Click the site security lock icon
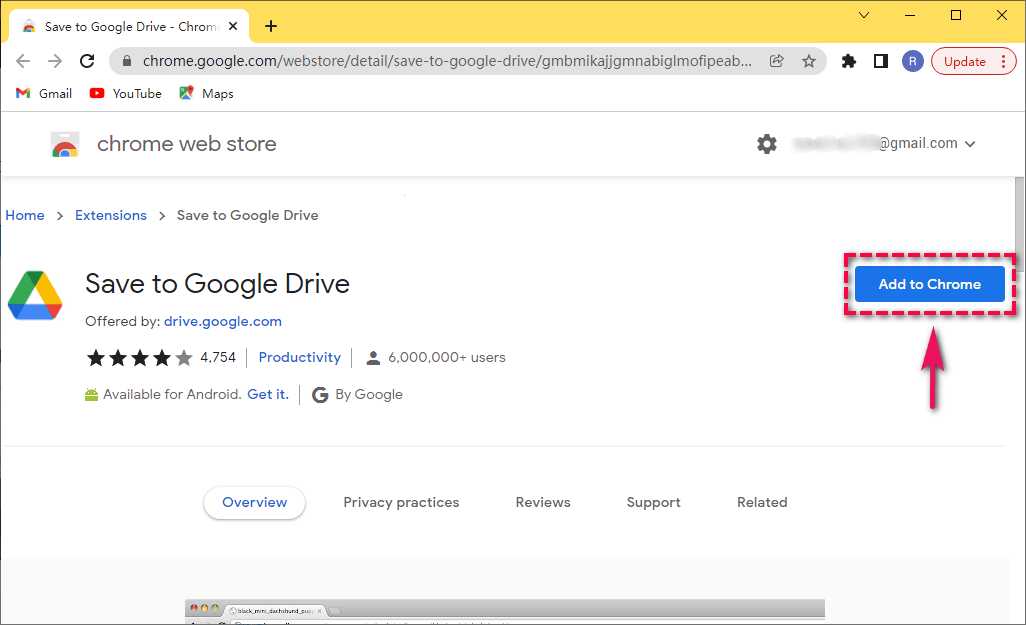Viewport: 1026px width, 625px height. pos(126,61)
